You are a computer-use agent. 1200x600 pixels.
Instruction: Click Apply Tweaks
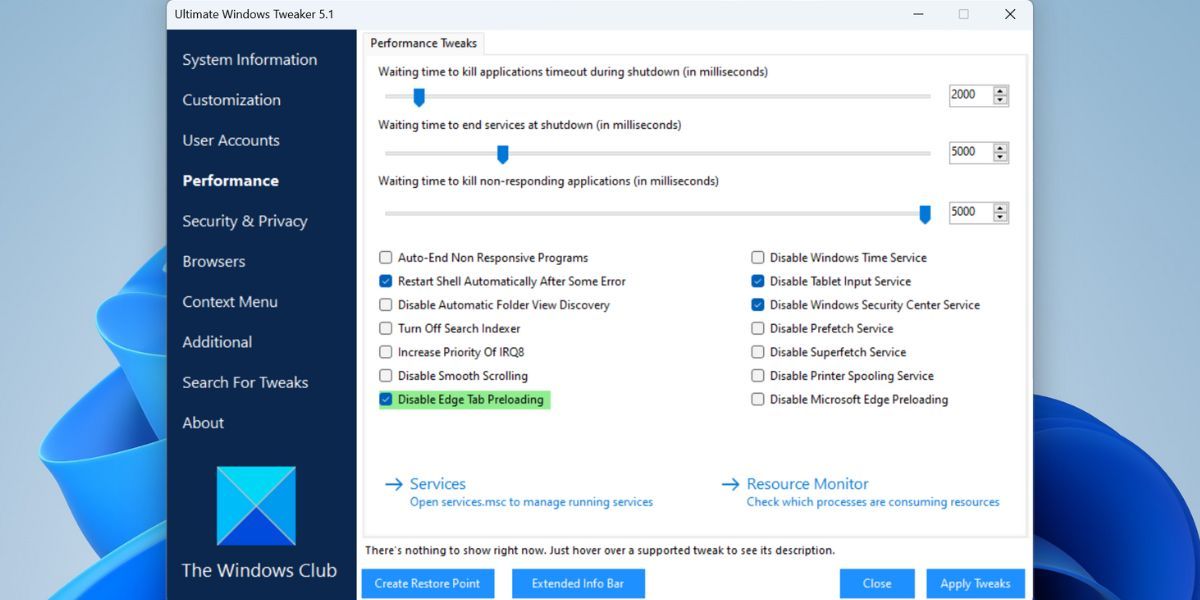tap(975, 583)
